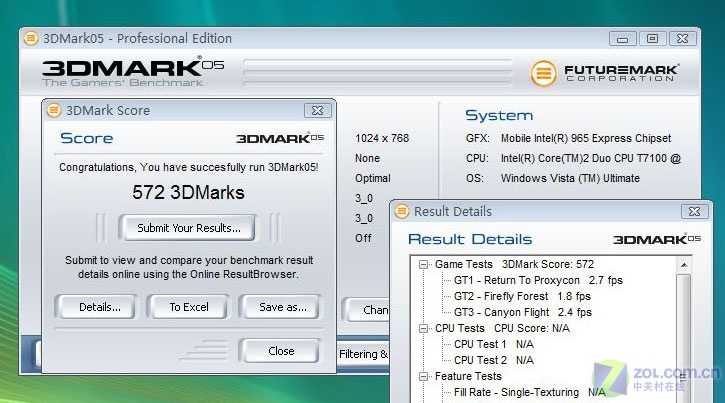This screenshot has height=403, width=725.
Task: Select GT3 - Canyon Flight row
Action: pos(522,312)
